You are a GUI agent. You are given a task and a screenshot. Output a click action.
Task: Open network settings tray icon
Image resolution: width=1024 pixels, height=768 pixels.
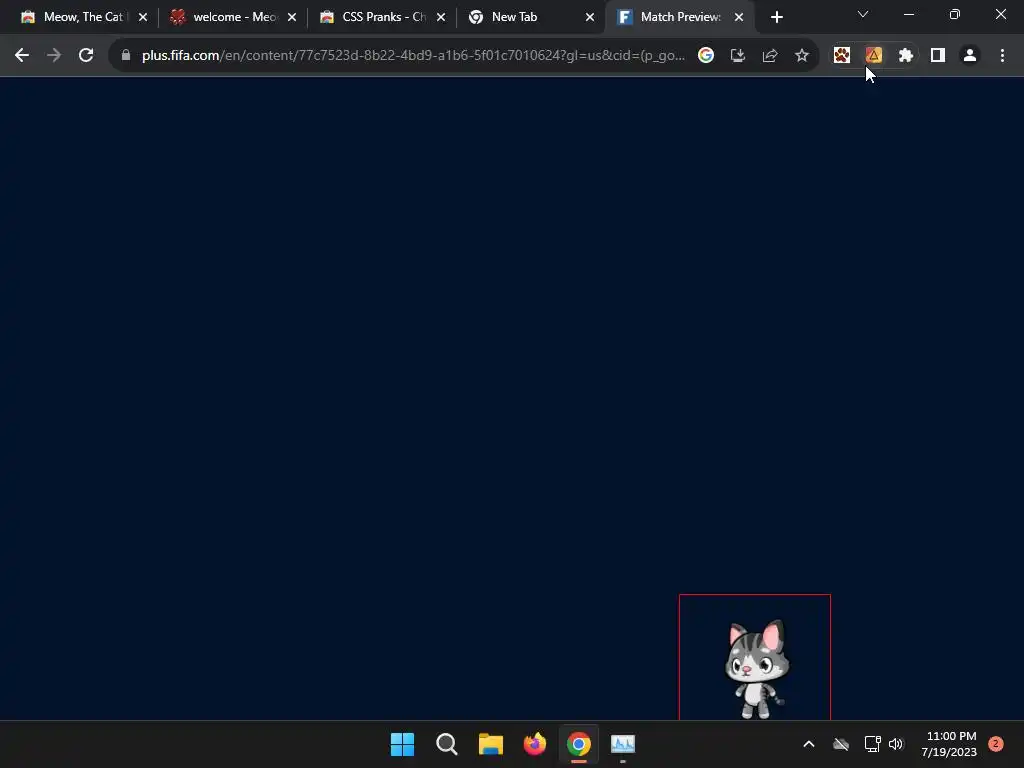pos(872,744)
